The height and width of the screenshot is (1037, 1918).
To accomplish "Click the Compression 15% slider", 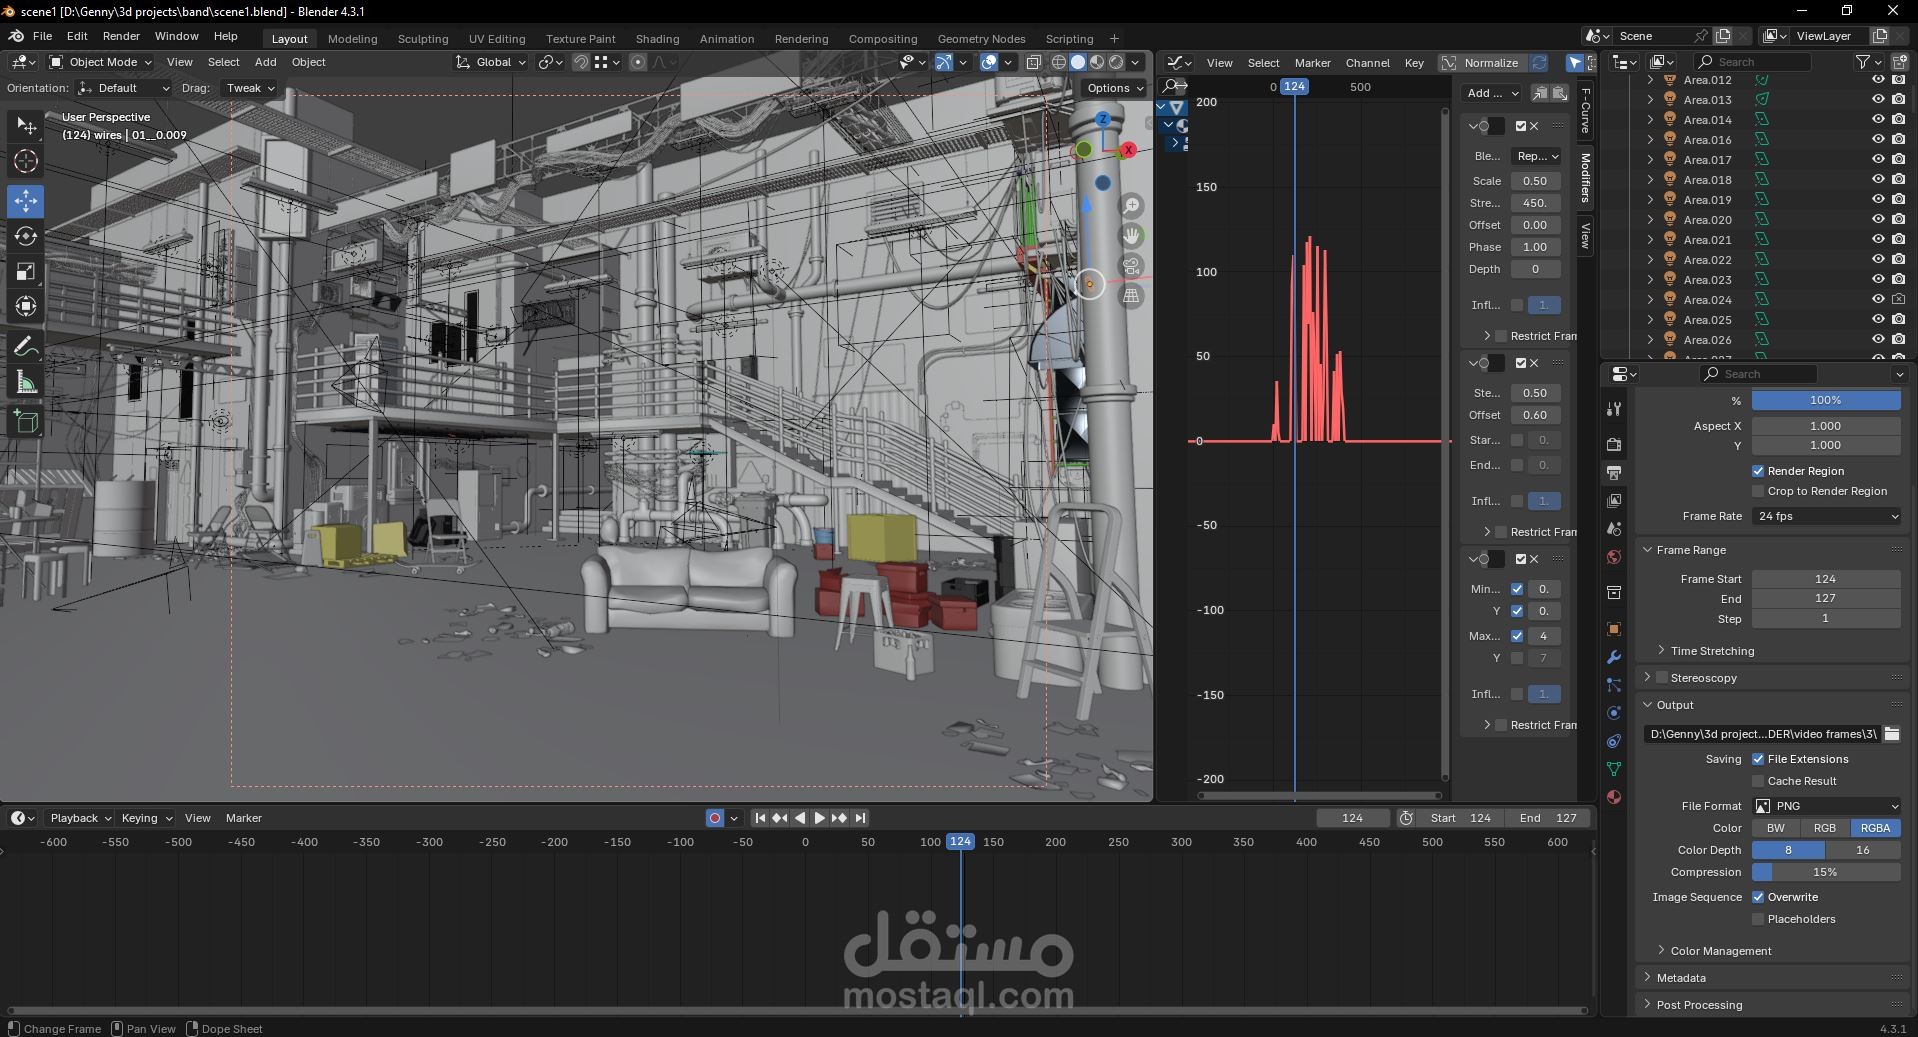I will pyautogui.click(x=1826, y=872).
